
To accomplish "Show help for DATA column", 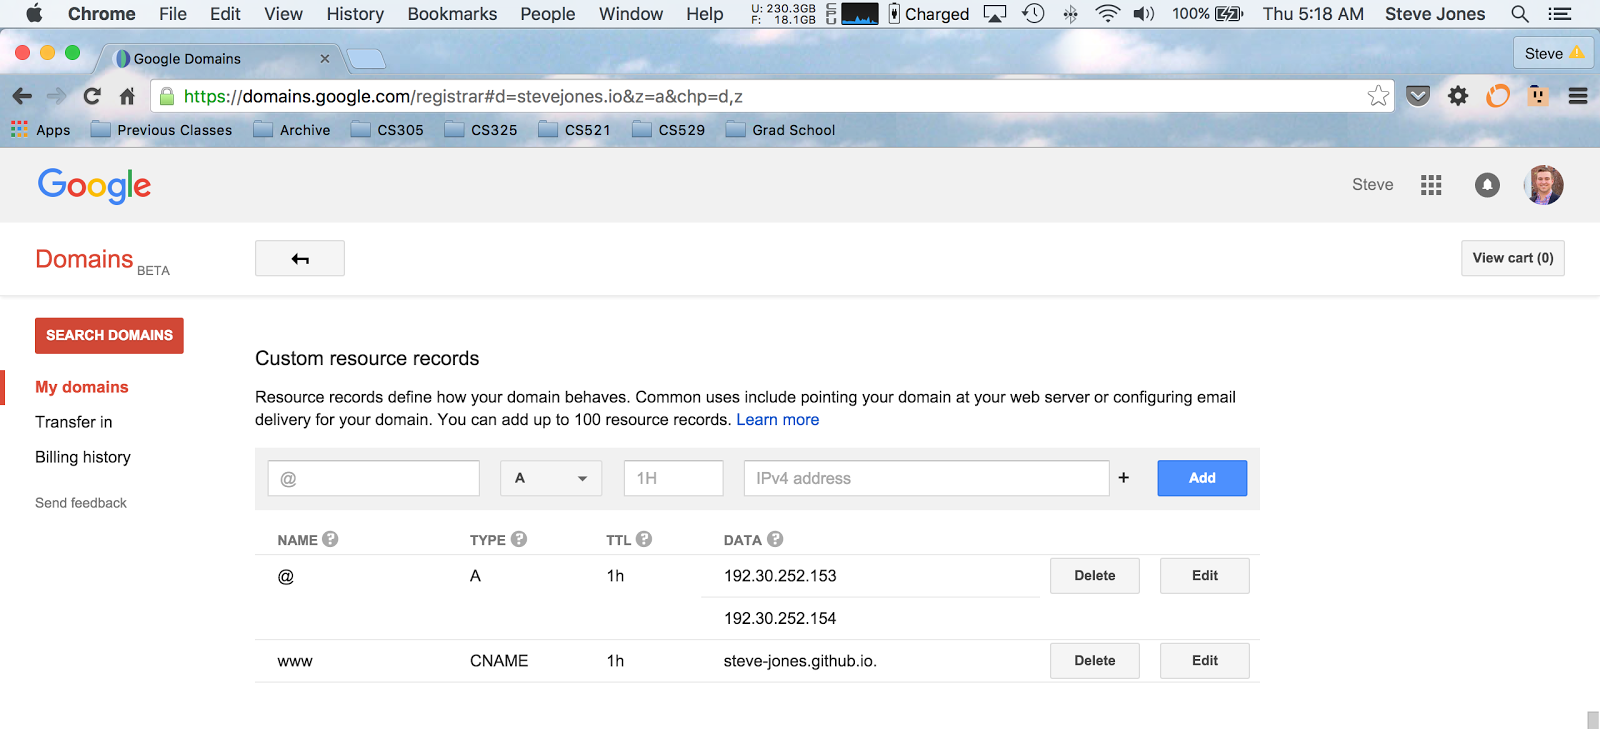I will pyautogui.click(x=774, y=539).
